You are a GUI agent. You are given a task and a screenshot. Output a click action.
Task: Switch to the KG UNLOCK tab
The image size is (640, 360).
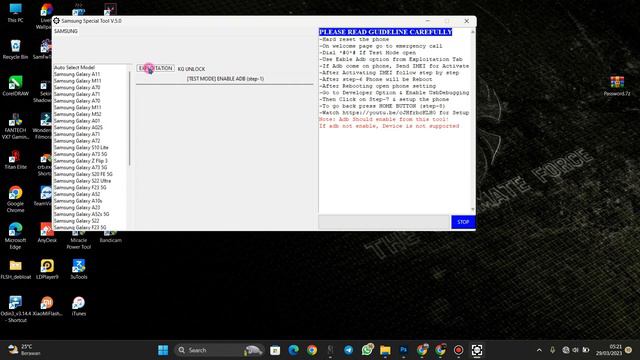pyautogui.click(x=191, y=69)
